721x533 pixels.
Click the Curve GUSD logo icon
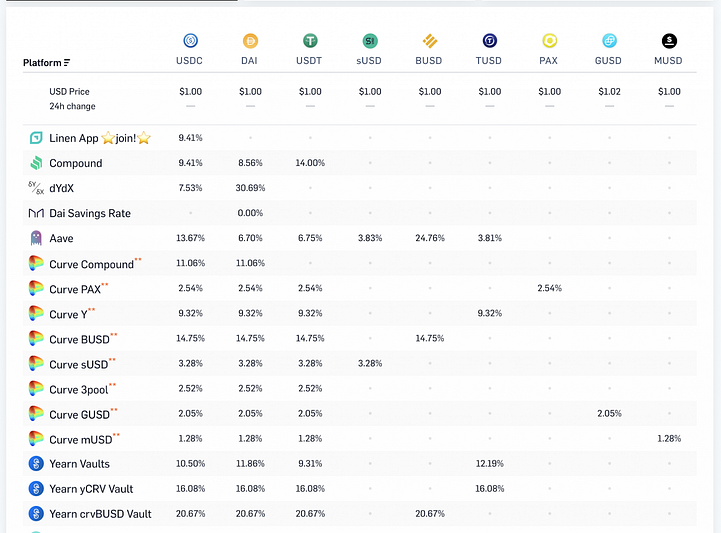pos(36,413)
